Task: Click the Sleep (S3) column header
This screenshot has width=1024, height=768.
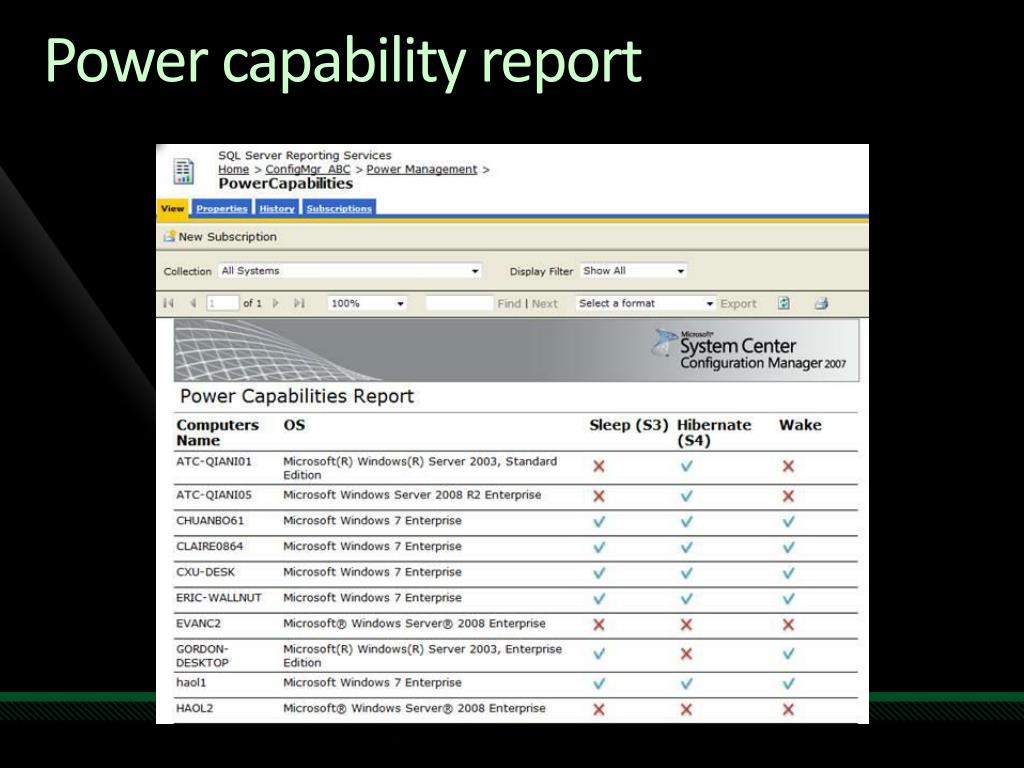Action: click(x=629, y=425)
